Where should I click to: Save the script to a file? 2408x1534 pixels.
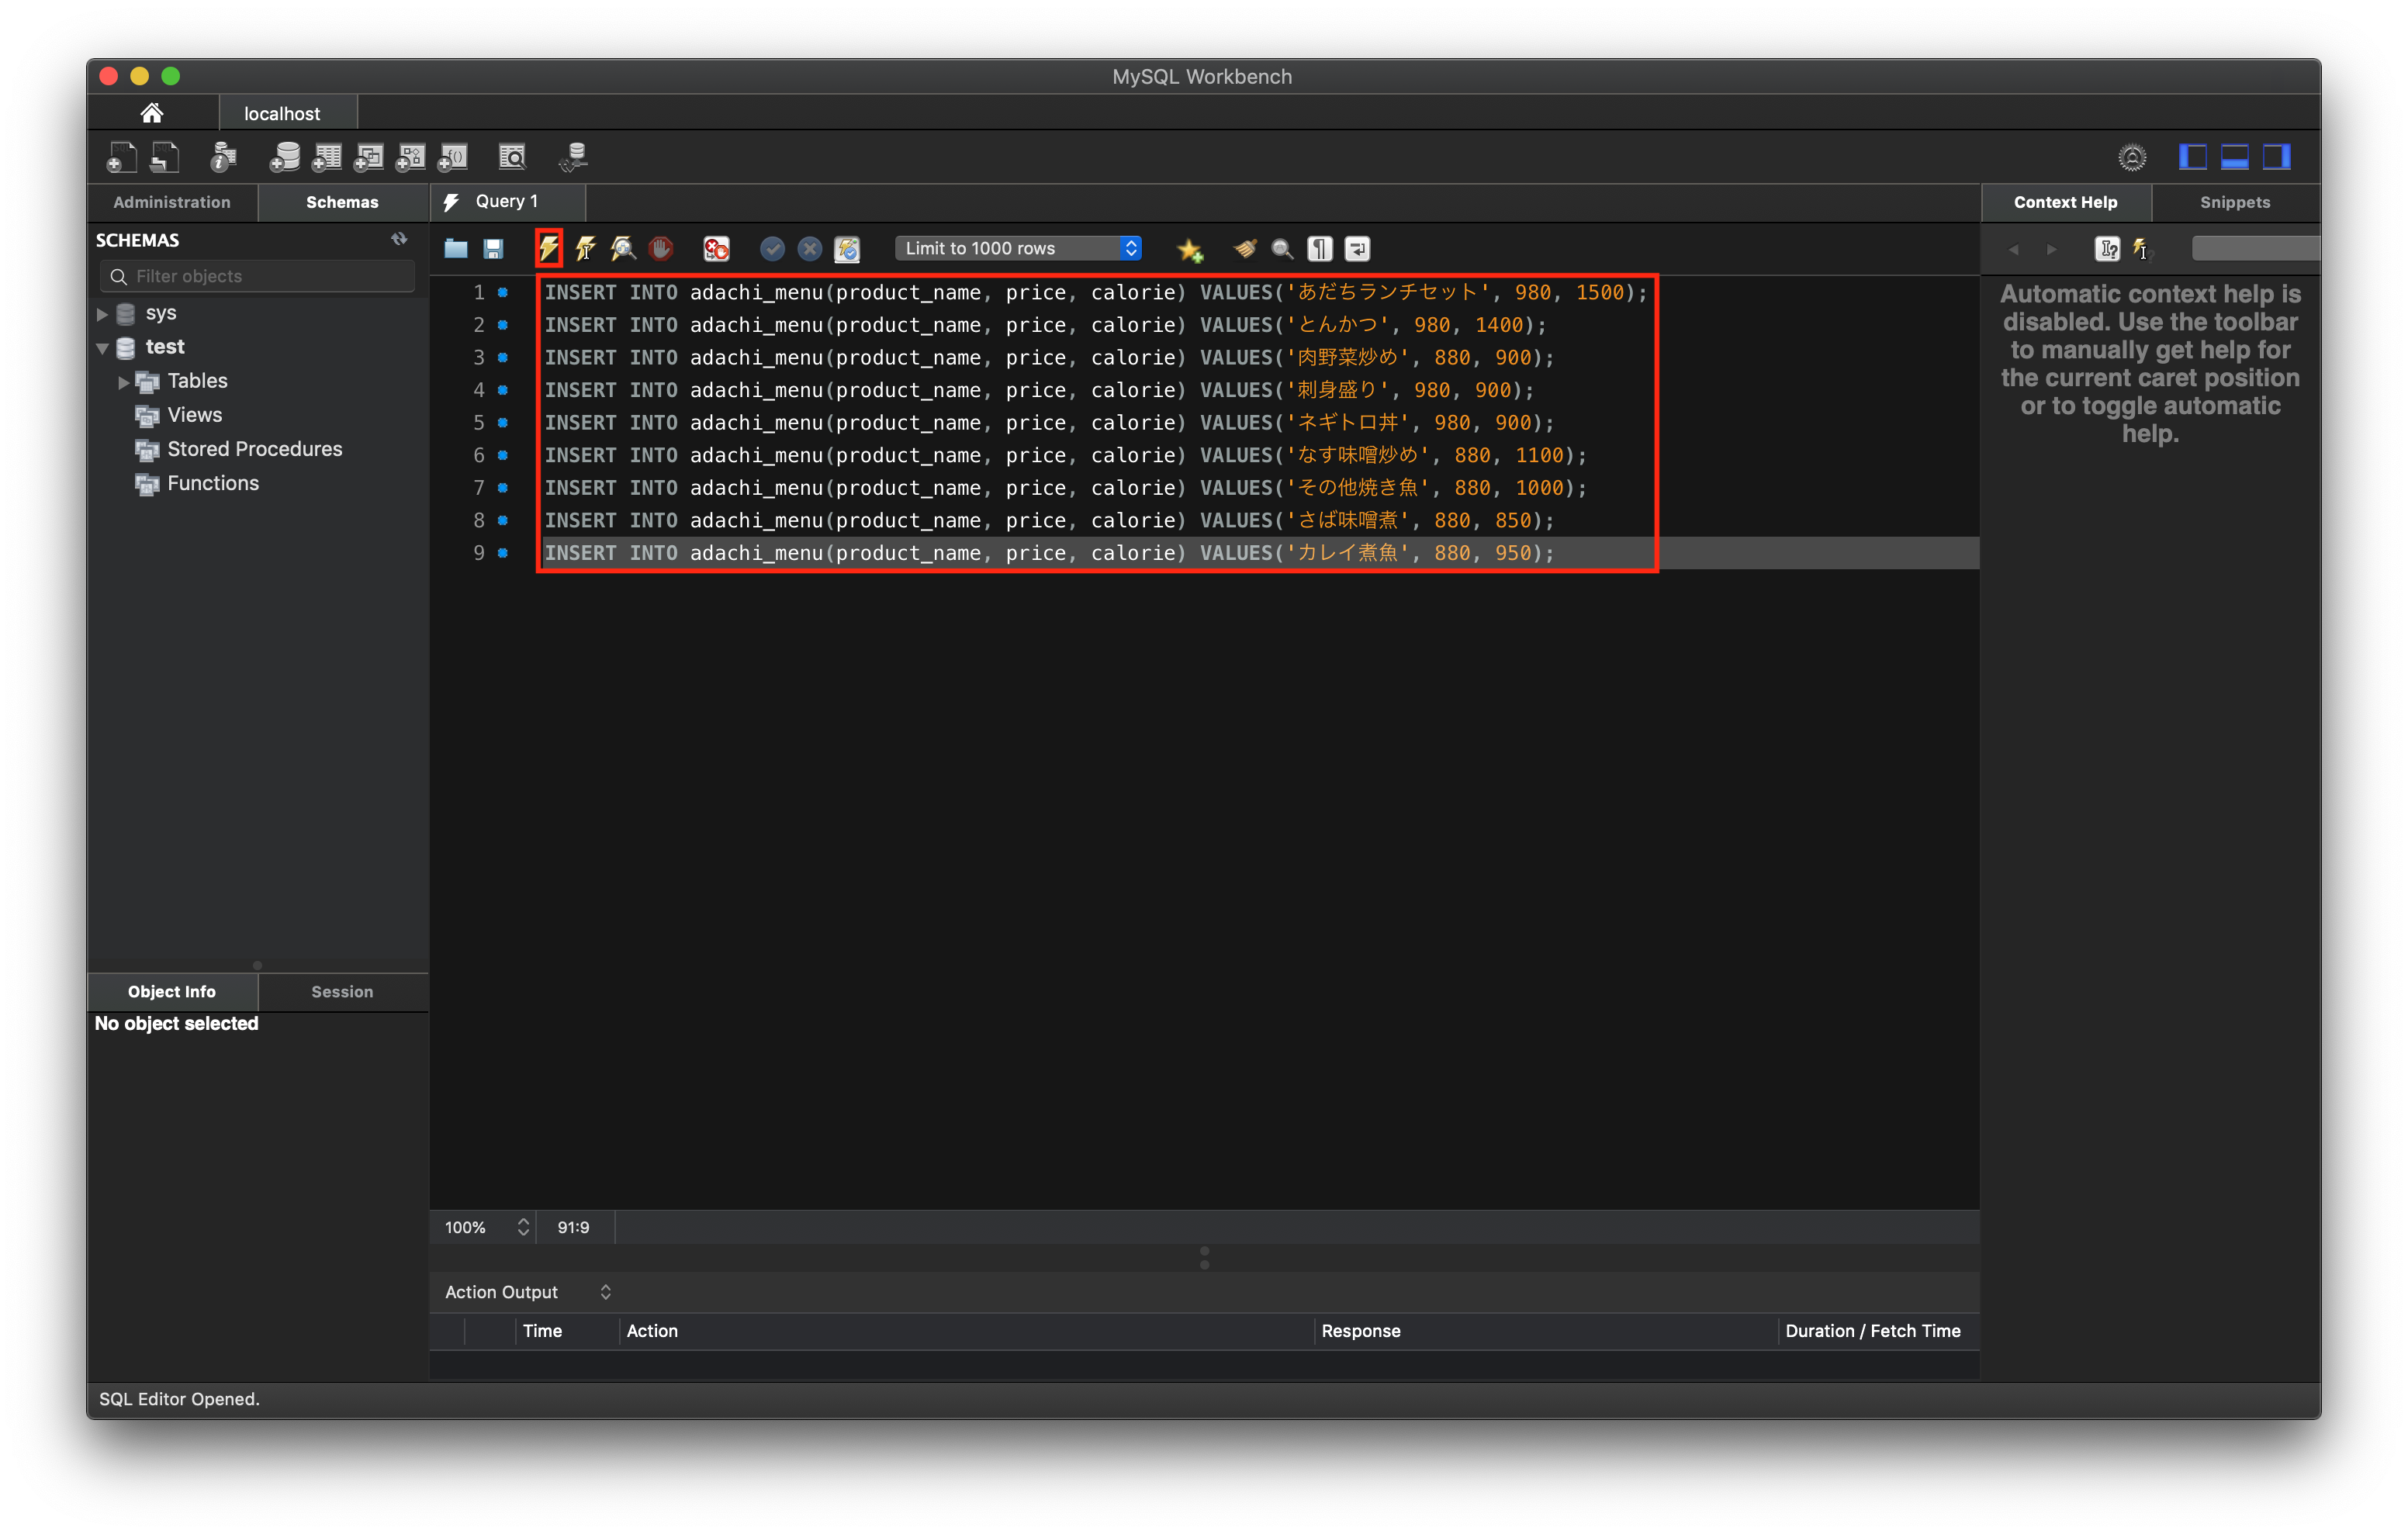click(x=493, y=248)
